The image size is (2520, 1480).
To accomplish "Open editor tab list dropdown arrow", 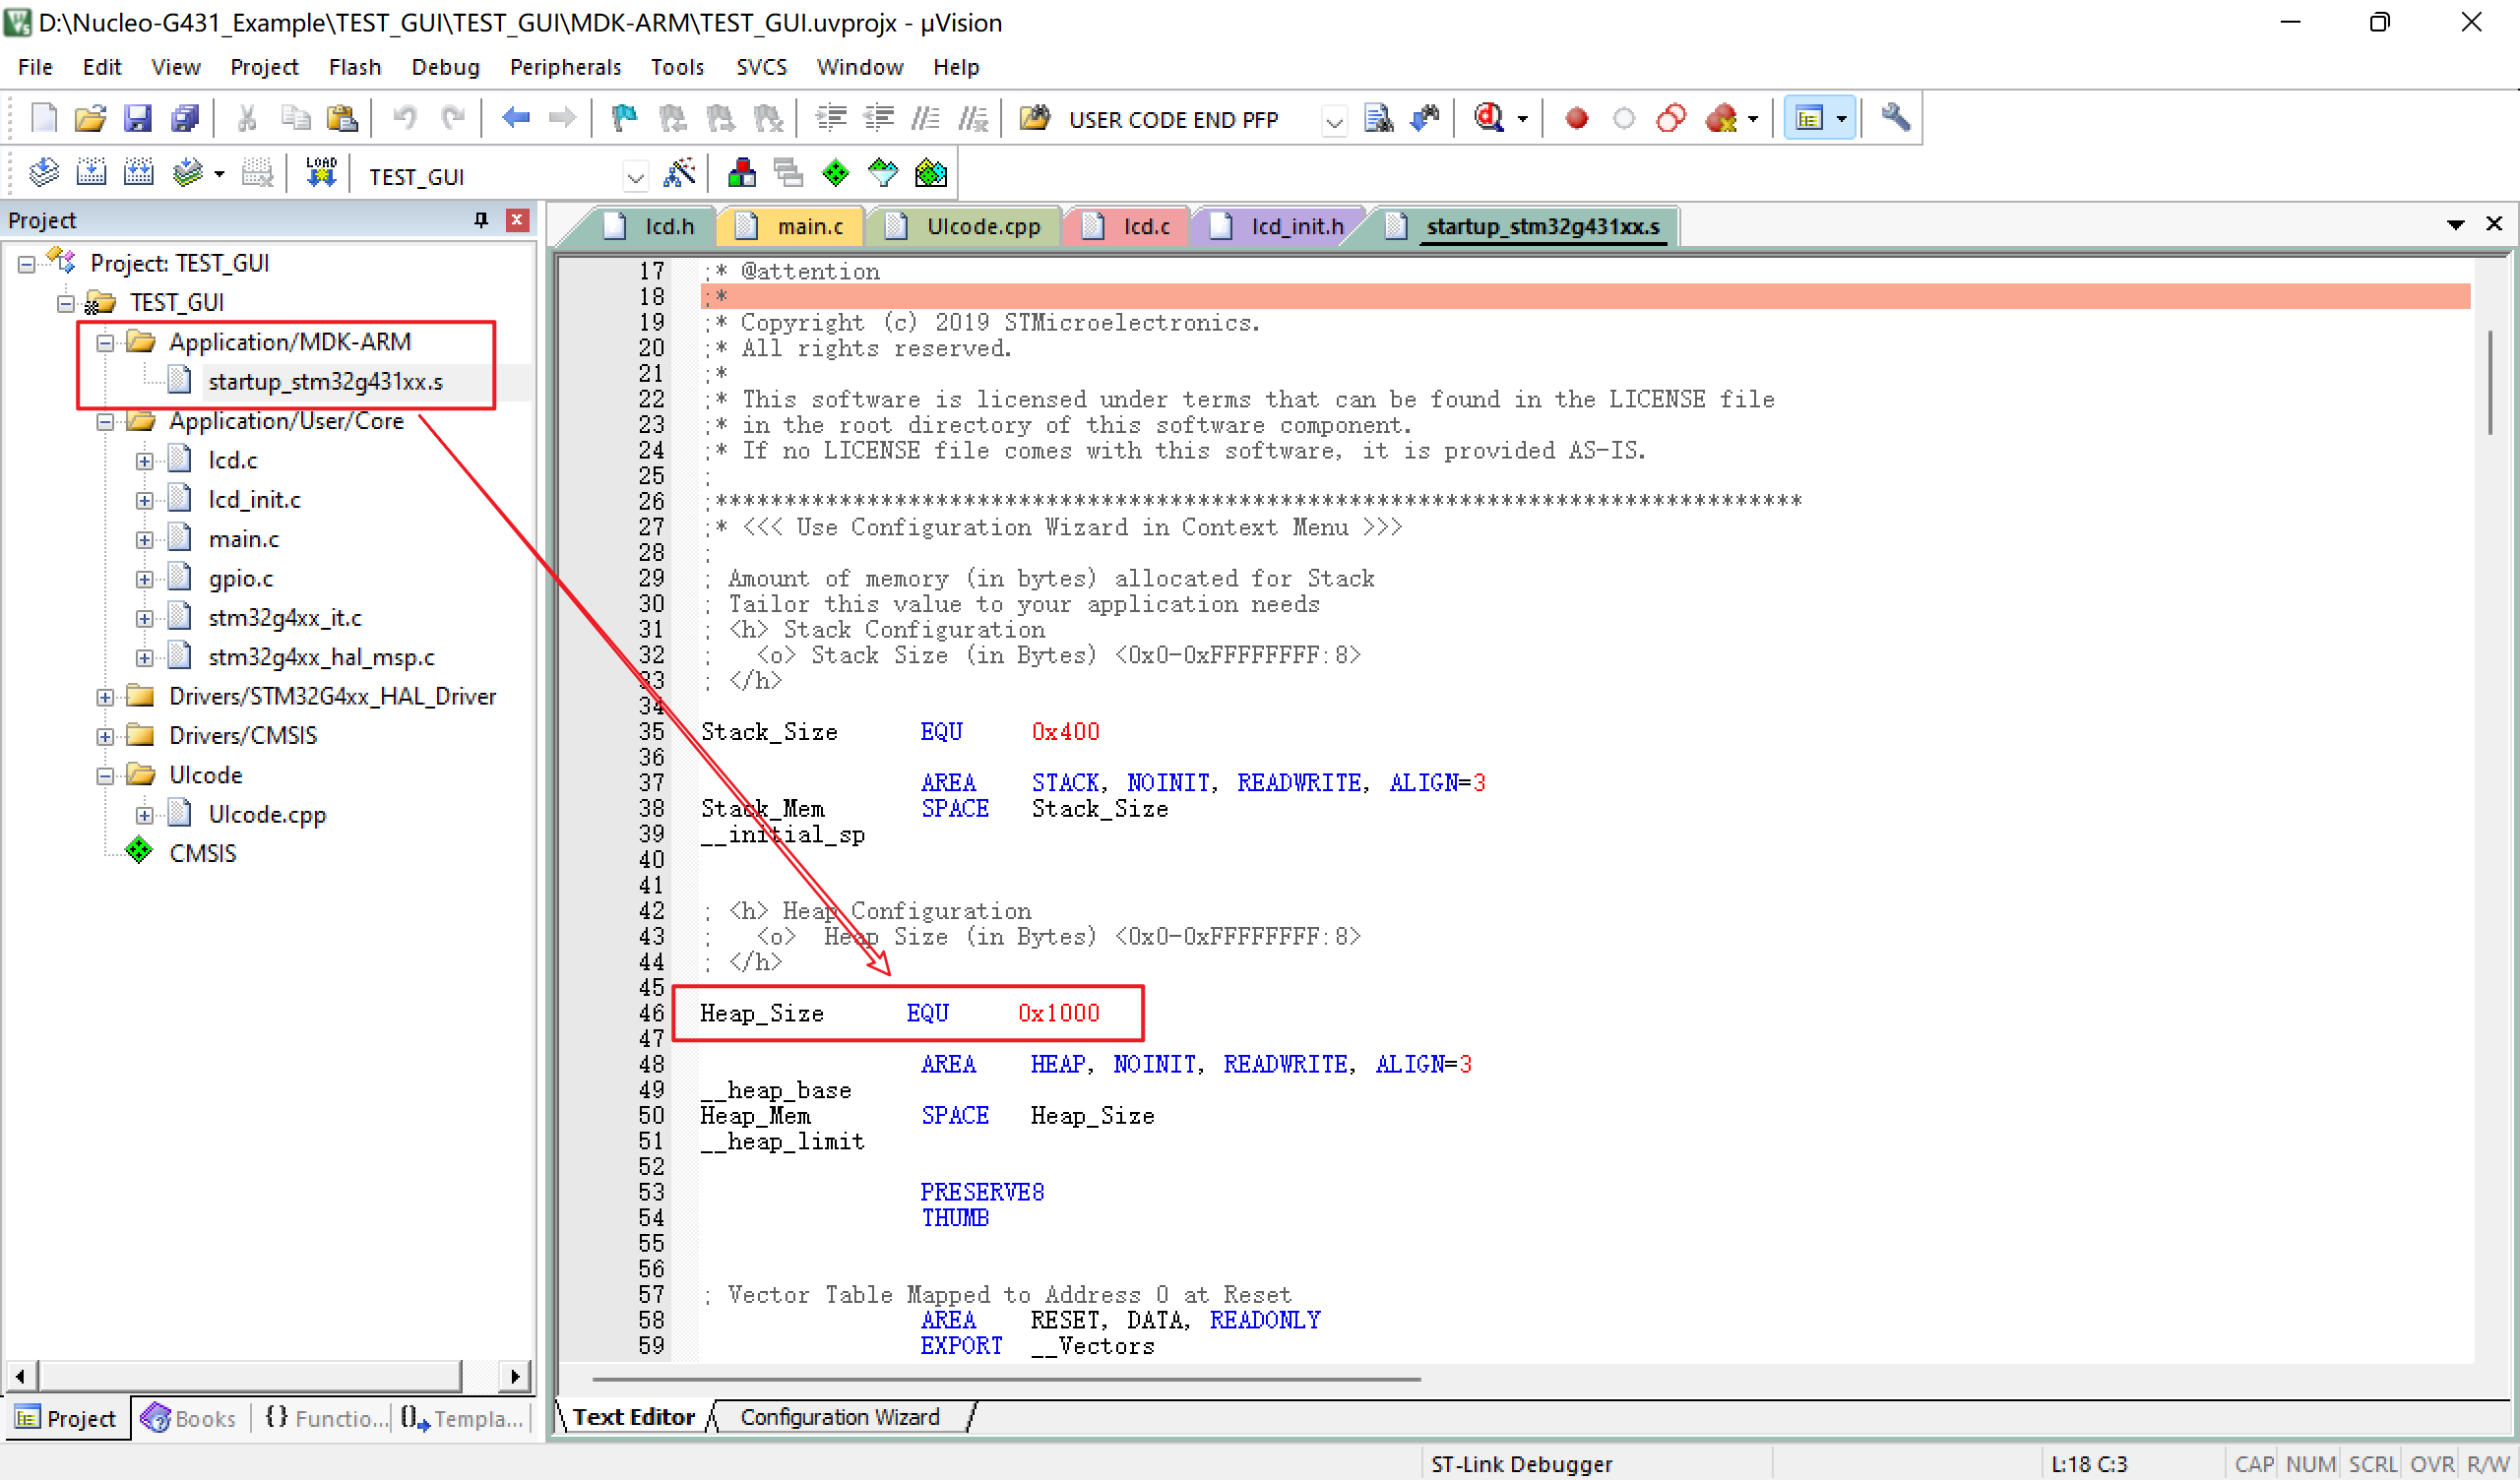I will pyautogui.click(x=2456, y=225).
